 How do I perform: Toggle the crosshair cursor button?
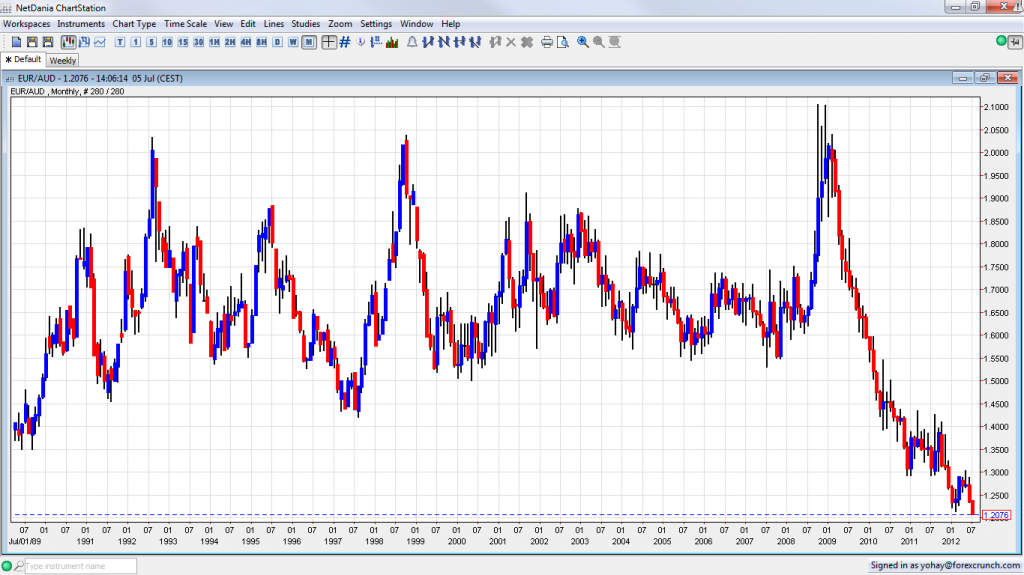[328, 42]
